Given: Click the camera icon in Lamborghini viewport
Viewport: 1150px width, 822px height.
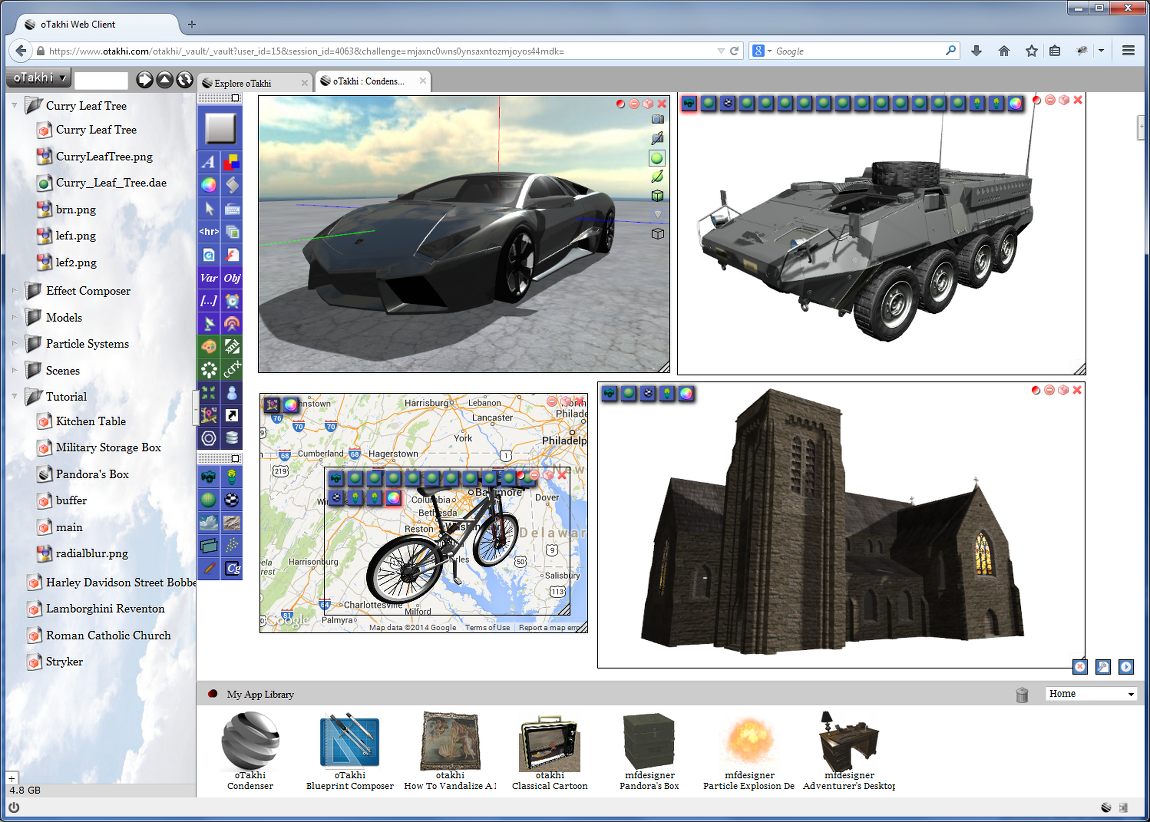Looking at the screenshot, I should (658, 119).
